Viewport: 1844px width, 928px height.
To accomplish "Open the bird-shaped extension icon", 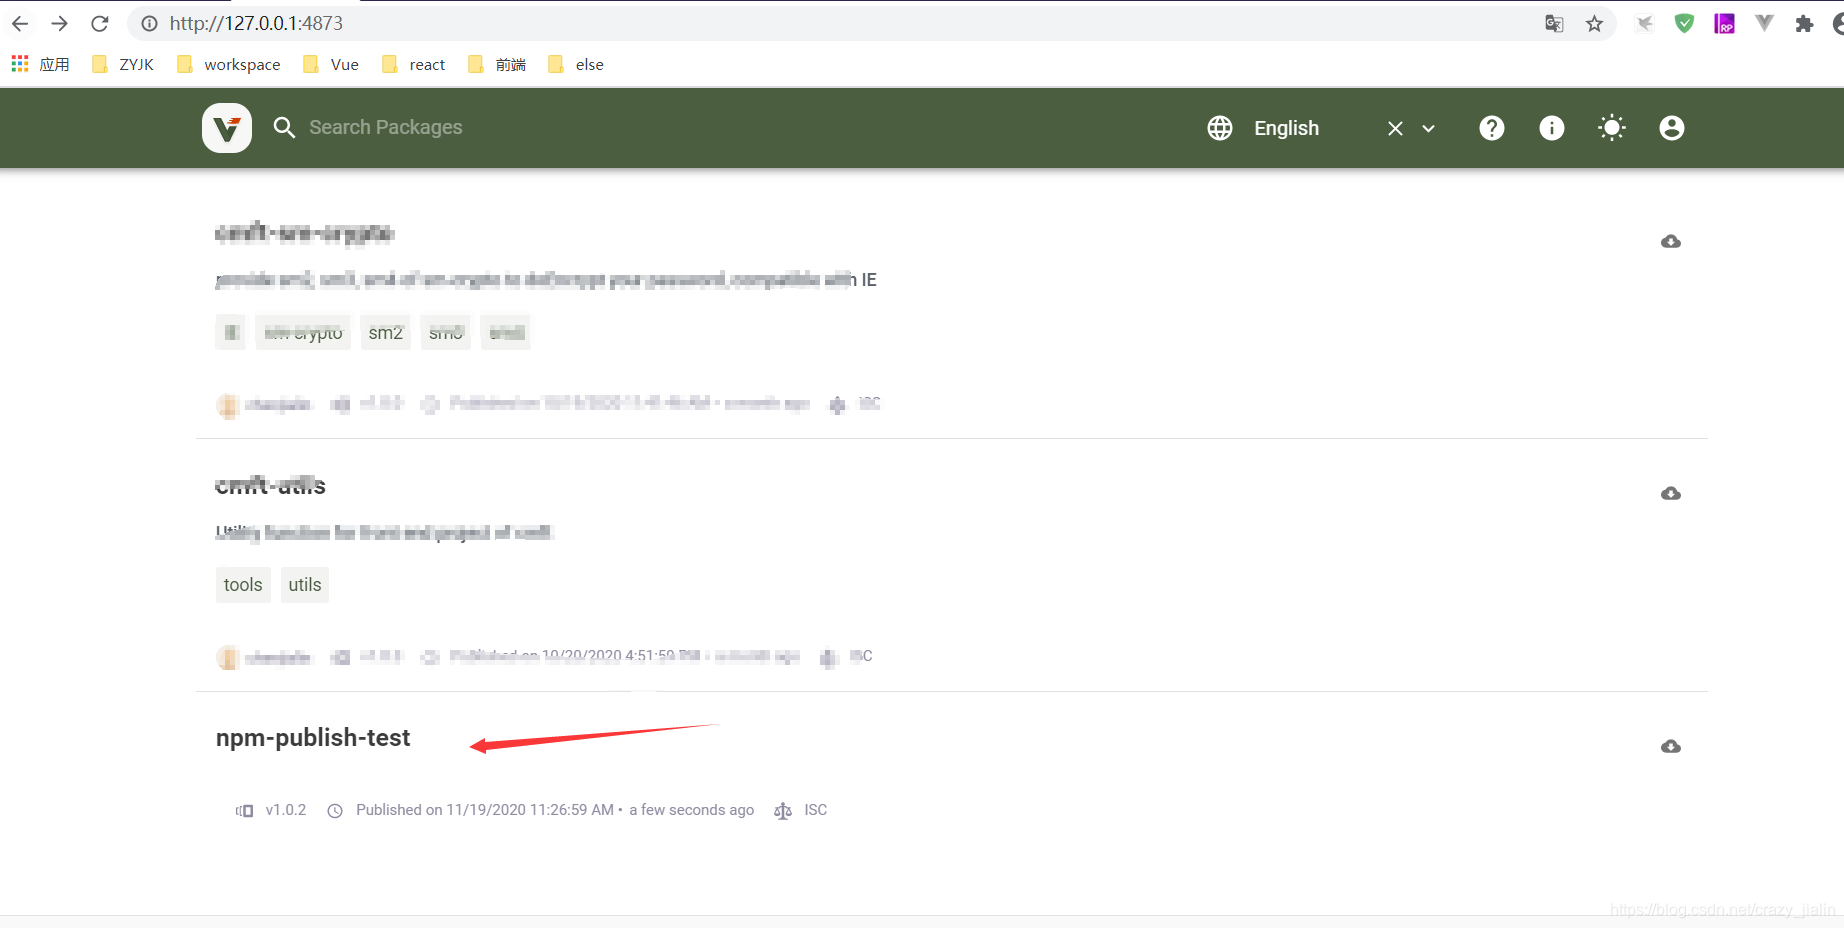I will [1644, 23].
